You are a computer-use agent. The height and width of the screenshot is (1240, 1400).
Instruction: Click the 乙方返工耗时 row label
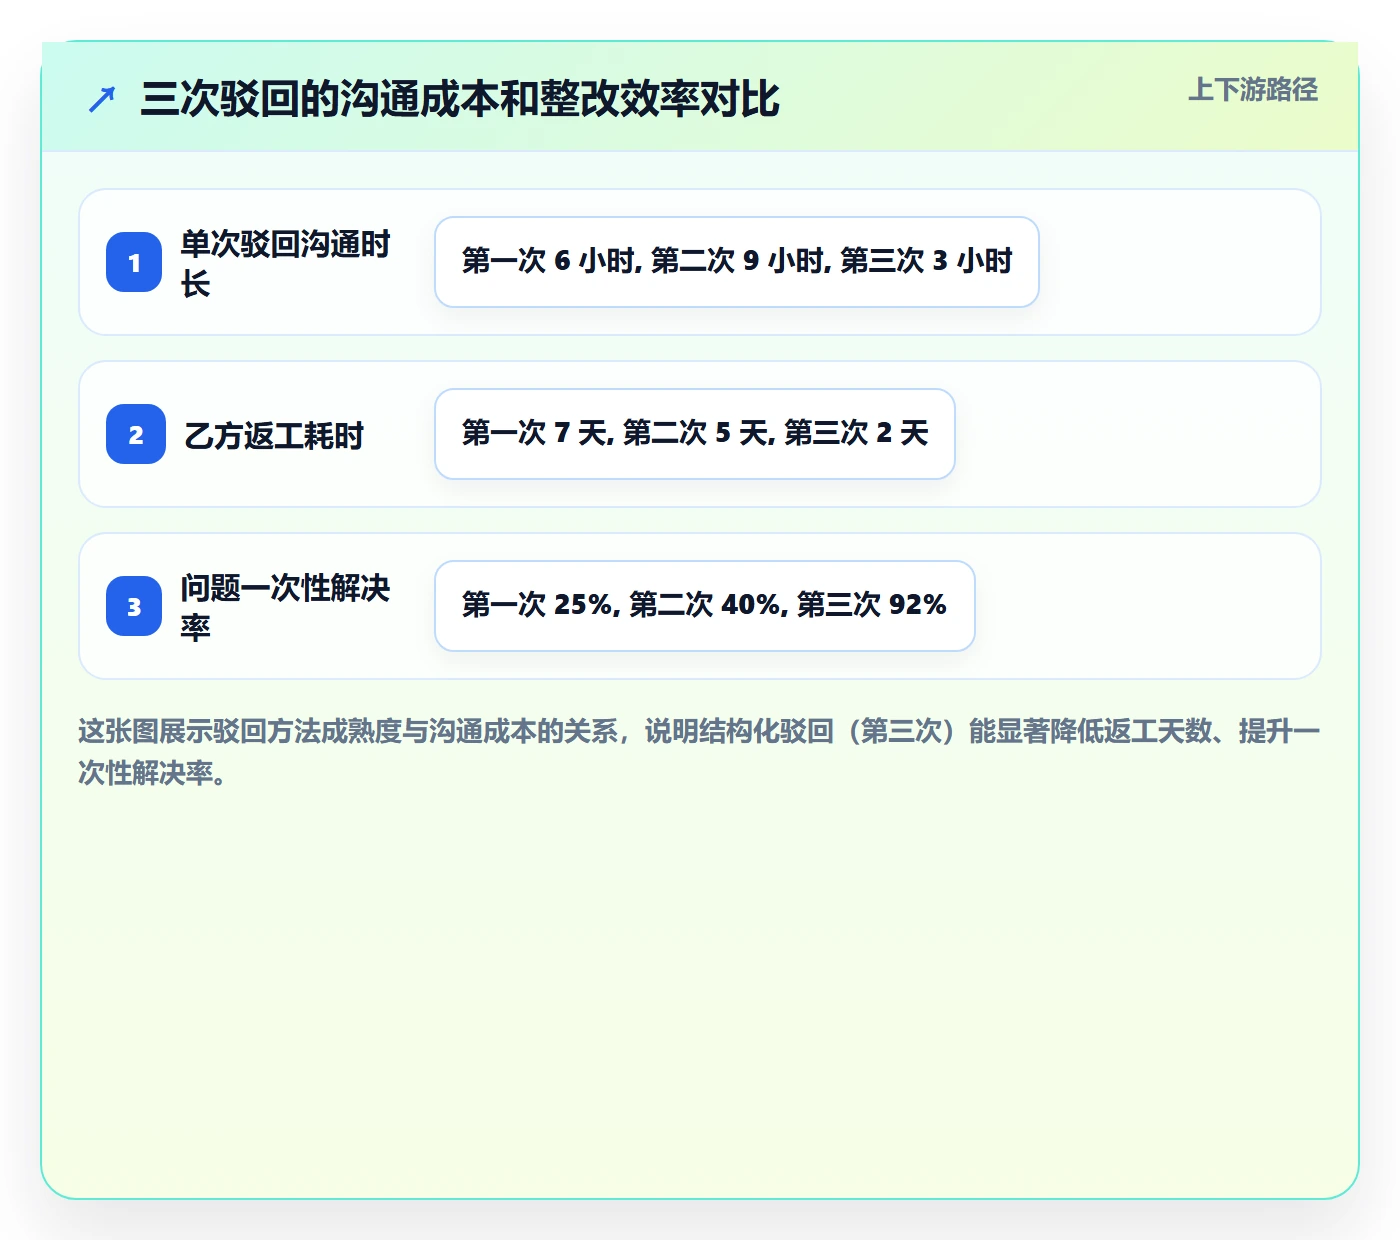click(274, 435)
